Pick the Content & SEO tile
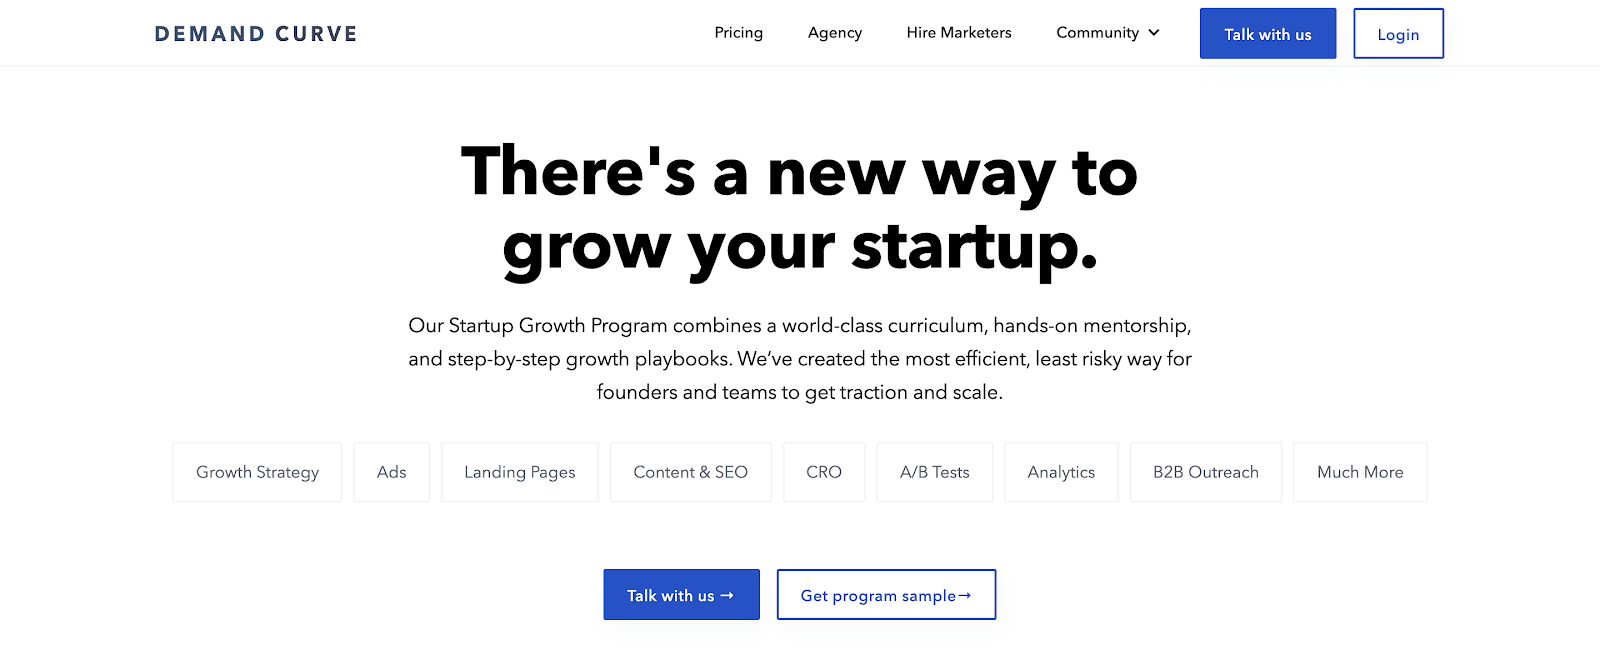 690,472
